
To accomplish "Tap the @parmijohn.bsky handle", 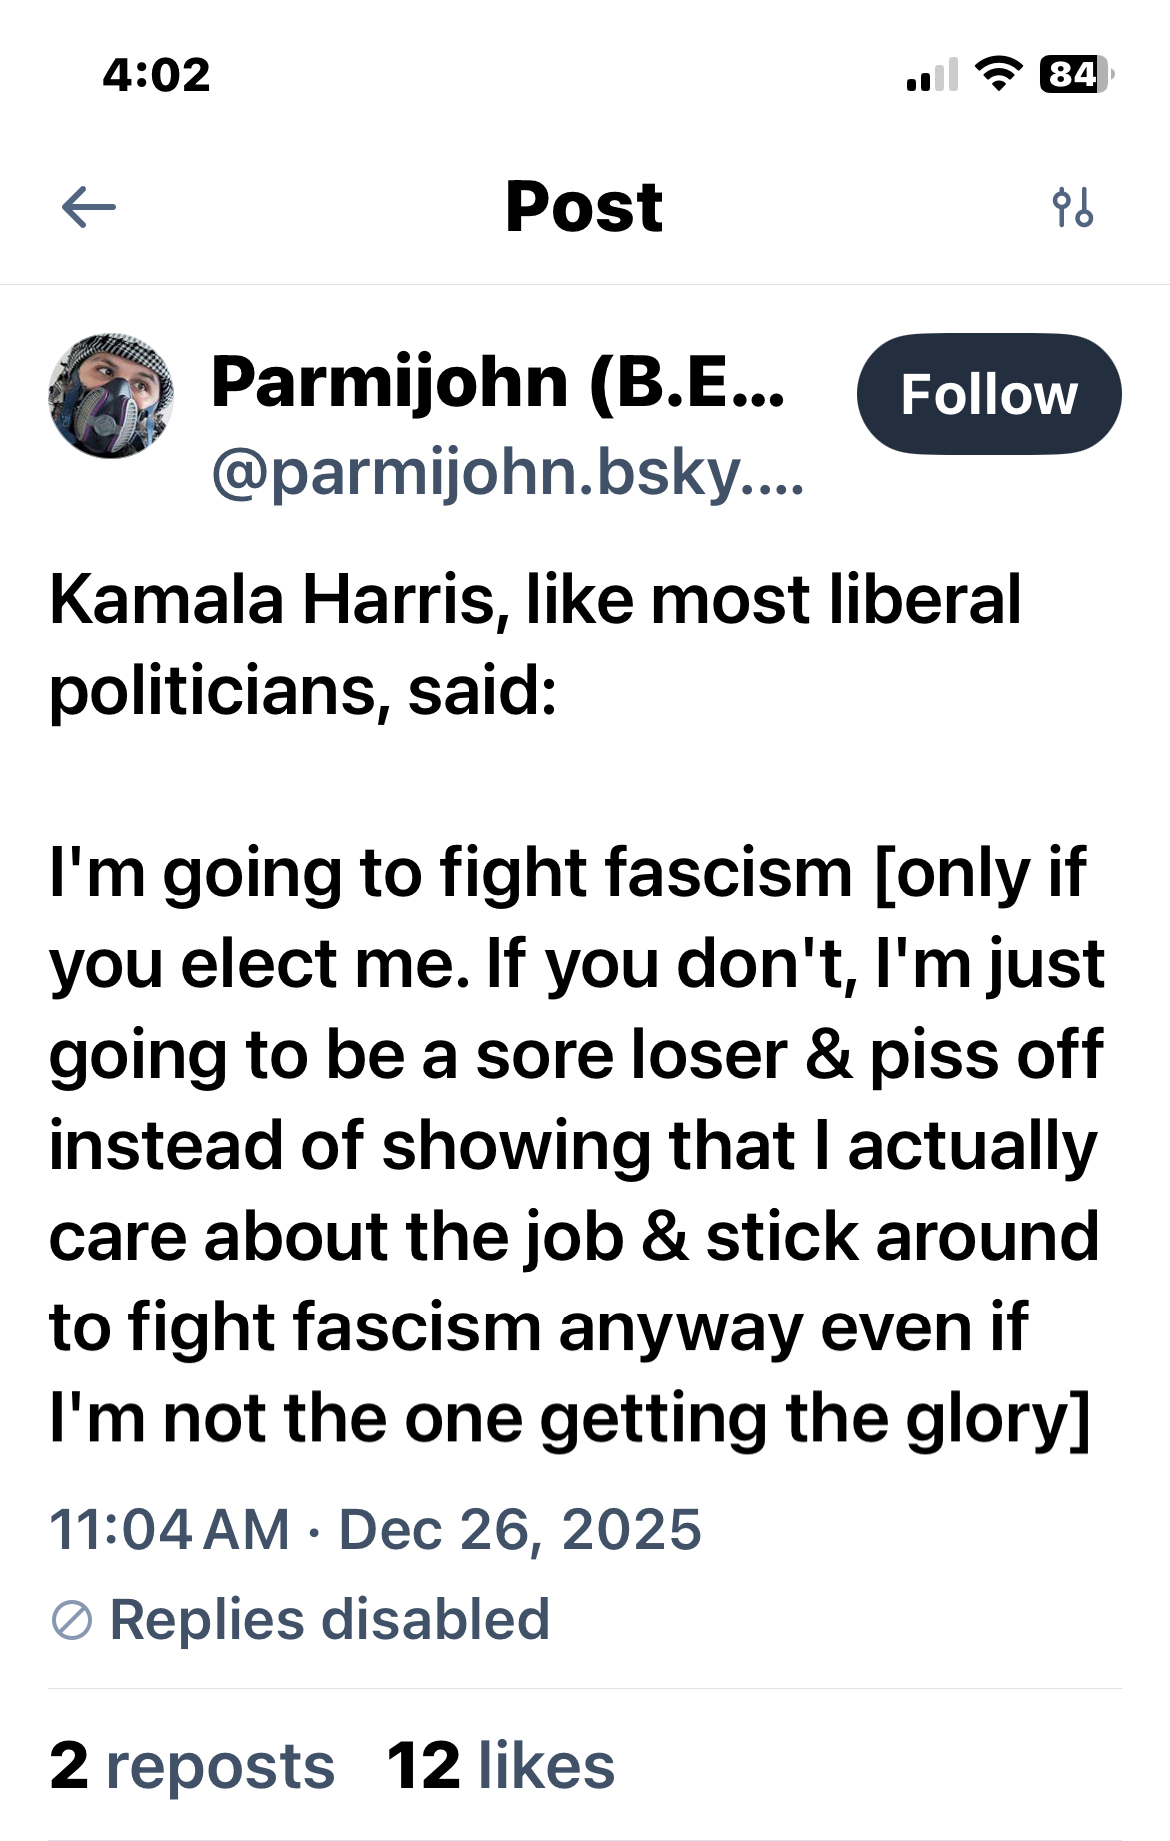I will (507, 472).
